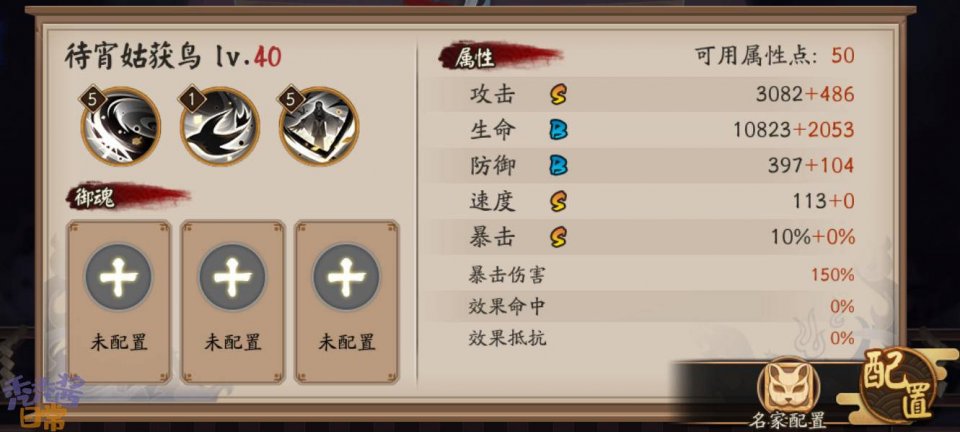Screen dimensions: 960x432
Task: Click the 效果命中 0% row
Action: 661,307
